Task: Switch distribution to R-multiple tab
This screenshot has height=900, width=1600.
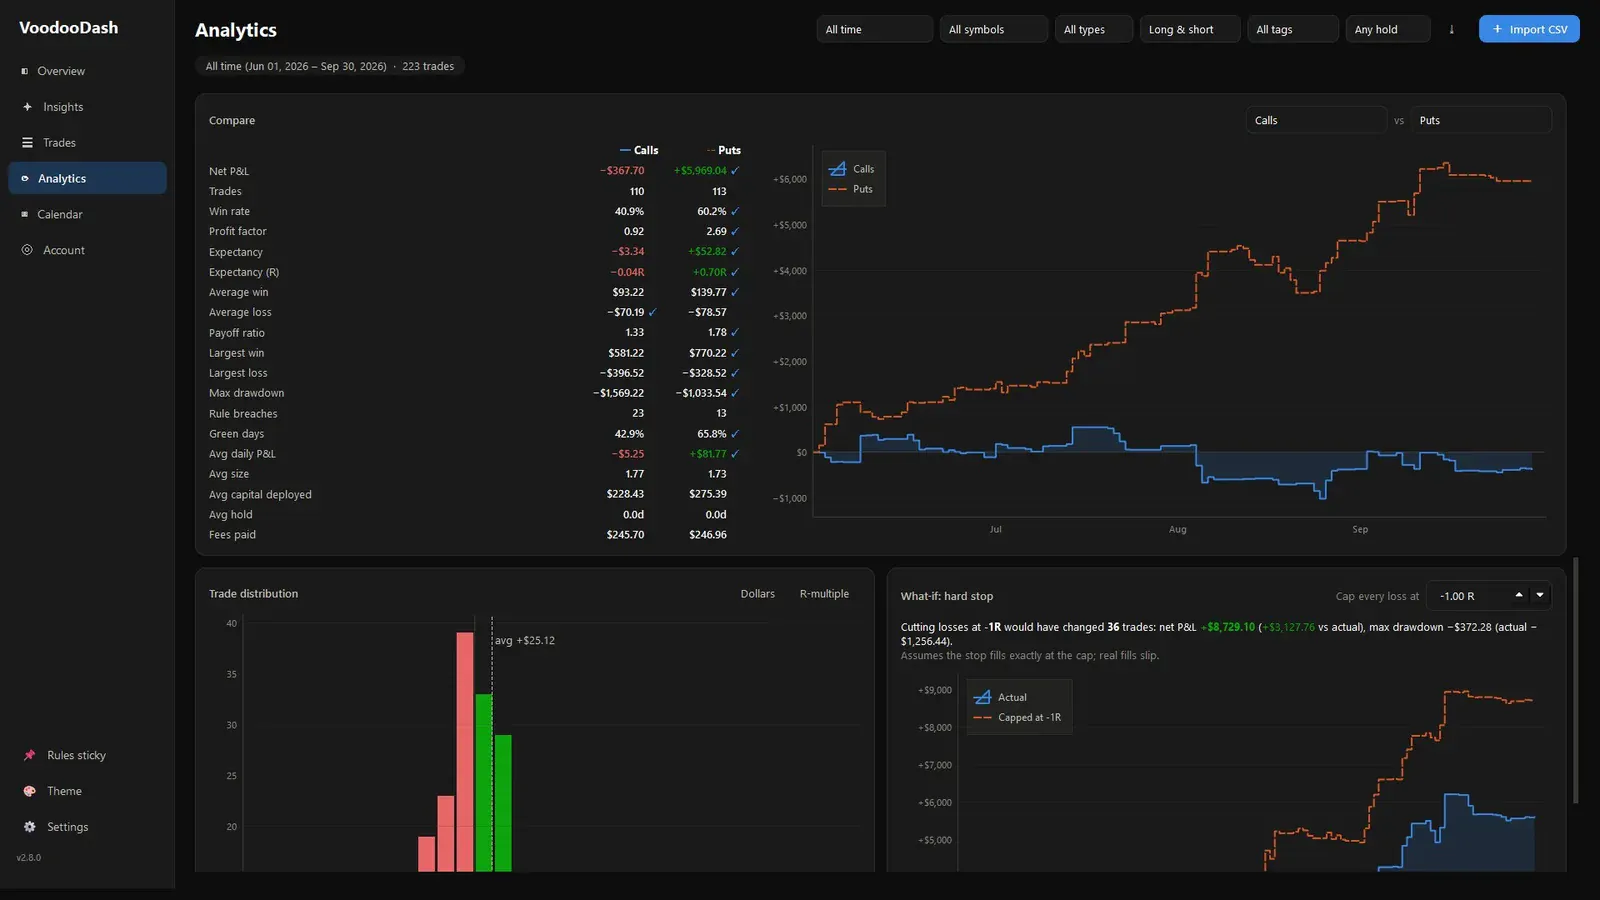Action: click(x=824, y=594)
